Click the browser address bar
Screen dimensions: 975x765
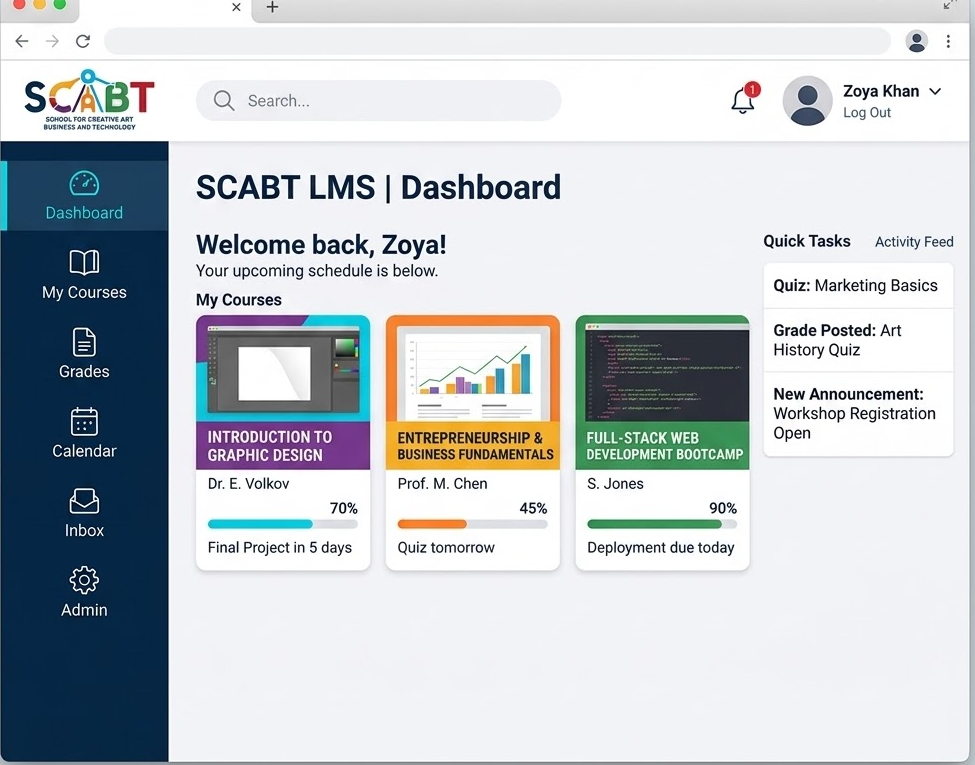(497, 41)
